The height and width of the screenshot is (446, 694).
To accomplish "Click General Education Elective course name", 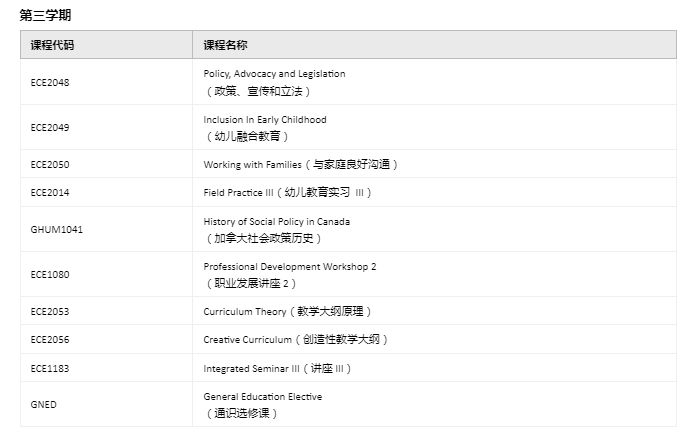I will [x=262, y=397].
